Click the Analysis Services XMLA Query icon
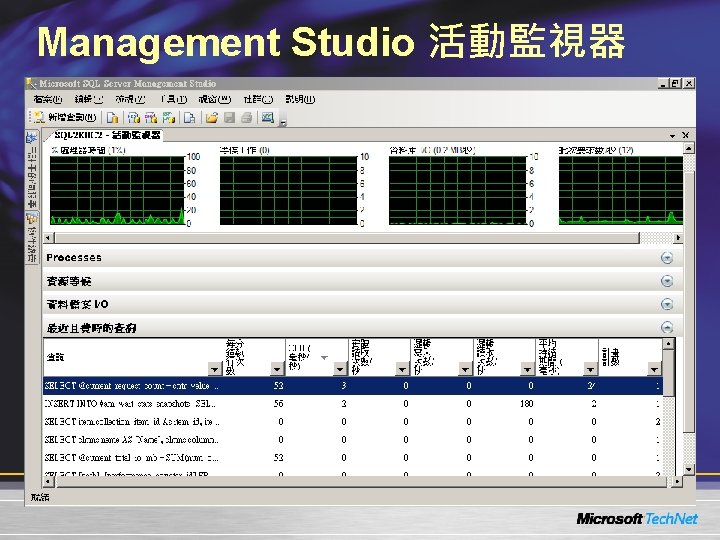This screenshot has height=540, width=720. [x=169, y=118]
